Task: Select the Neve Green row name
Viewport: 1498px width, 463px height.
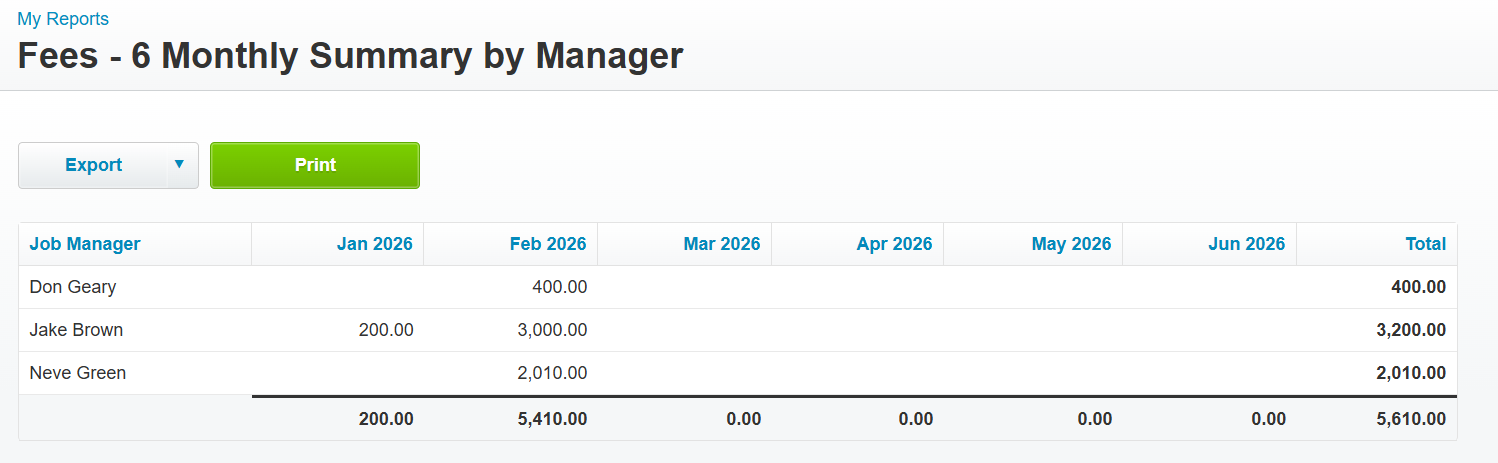Action: click(x=78, y=373)
